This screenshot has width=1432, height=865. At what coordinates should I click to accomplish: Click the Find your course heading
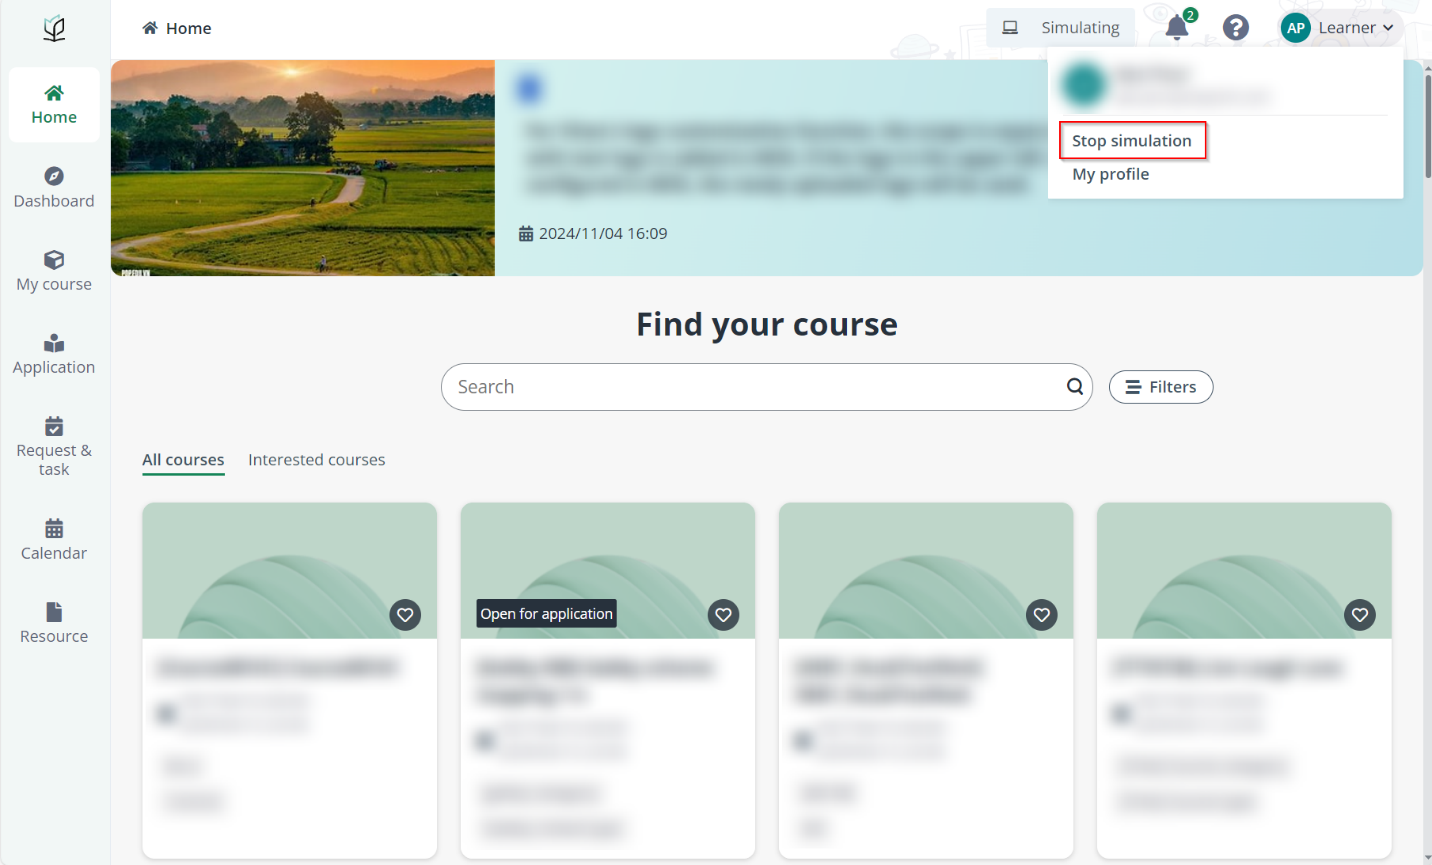click(x=767, y=324)
